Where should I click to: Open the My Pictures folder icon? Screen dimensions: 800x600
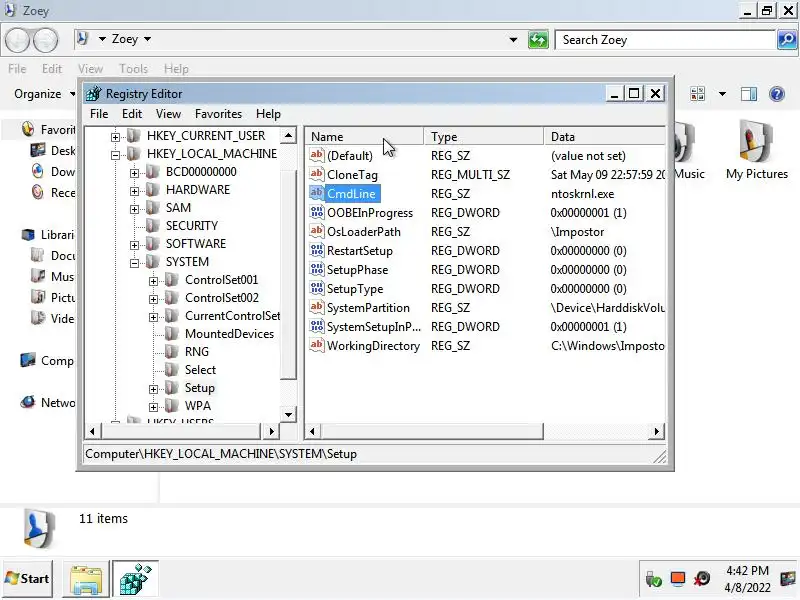point(757,142)
